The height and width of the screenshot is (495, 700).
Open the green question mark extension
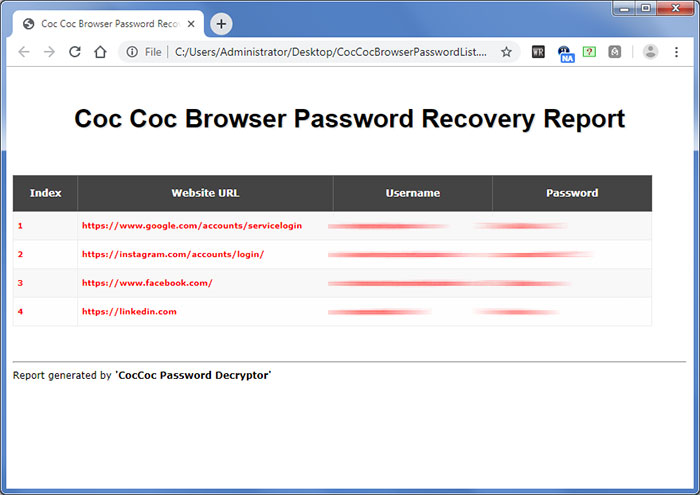(589, 52)
